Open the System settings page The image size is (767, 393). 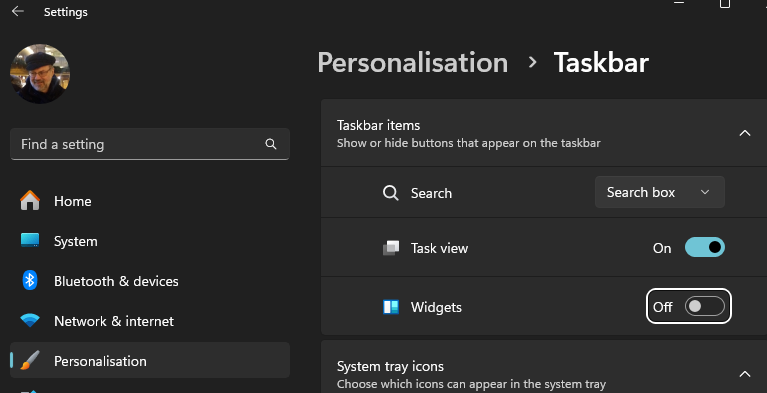click(x=150, y=241)
